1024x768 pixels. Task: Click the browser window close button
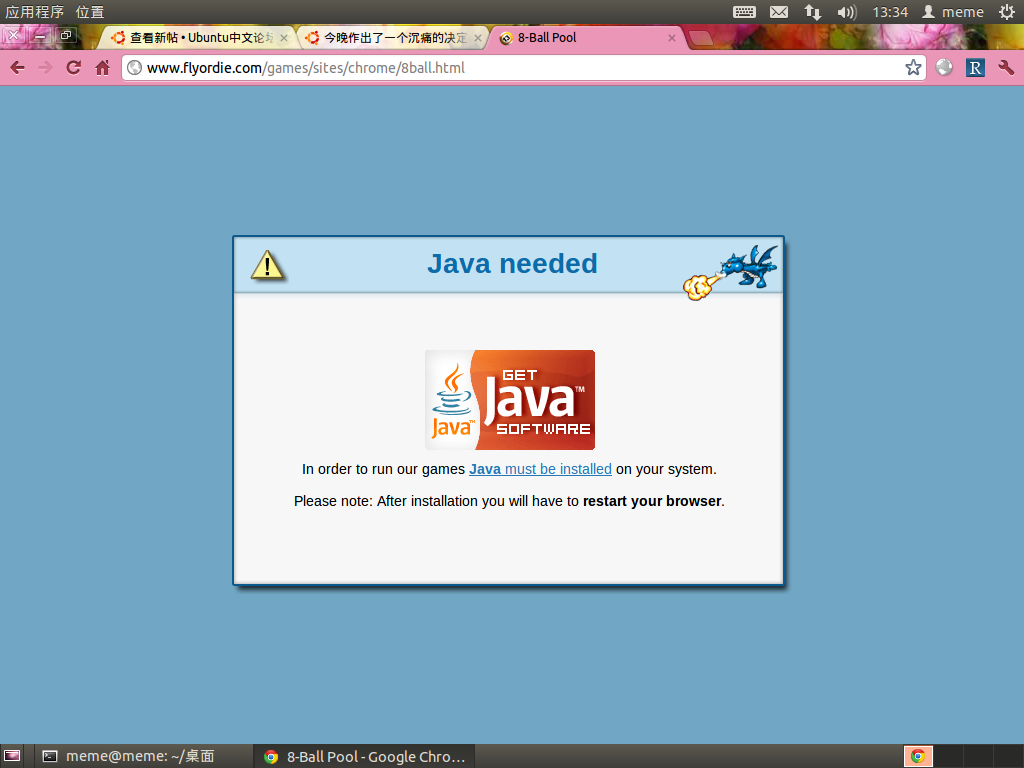point(14,35)
